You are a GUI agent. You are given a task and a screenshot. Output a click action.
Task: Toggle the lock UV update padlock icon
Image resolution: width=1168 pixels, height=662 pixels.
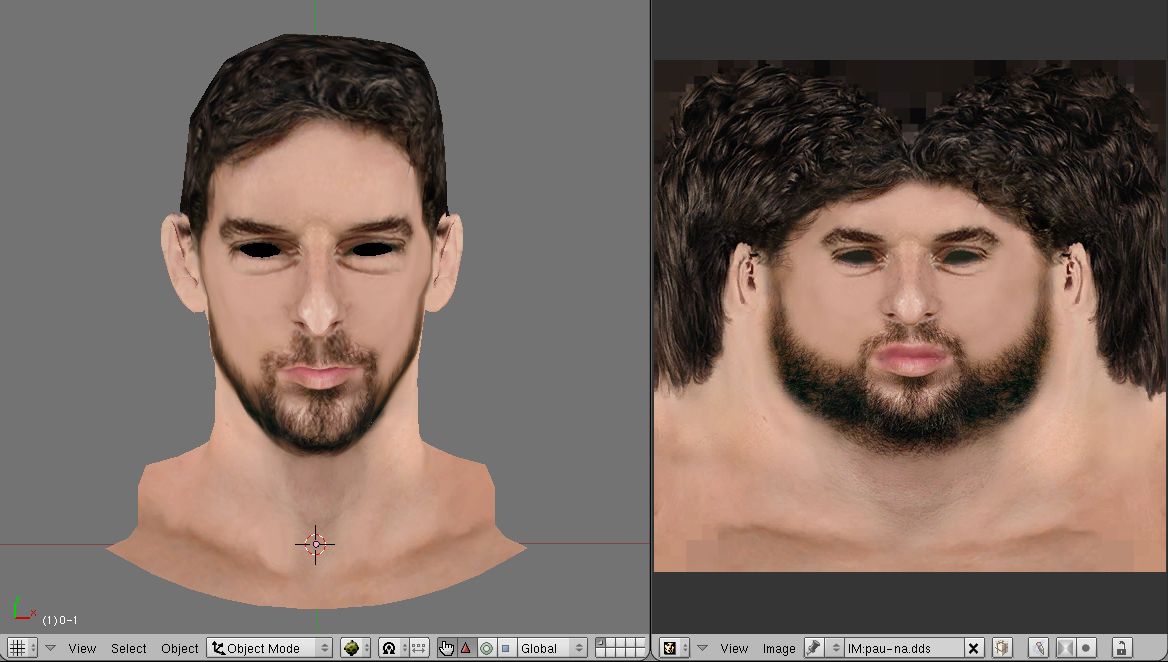point(1121,648)
